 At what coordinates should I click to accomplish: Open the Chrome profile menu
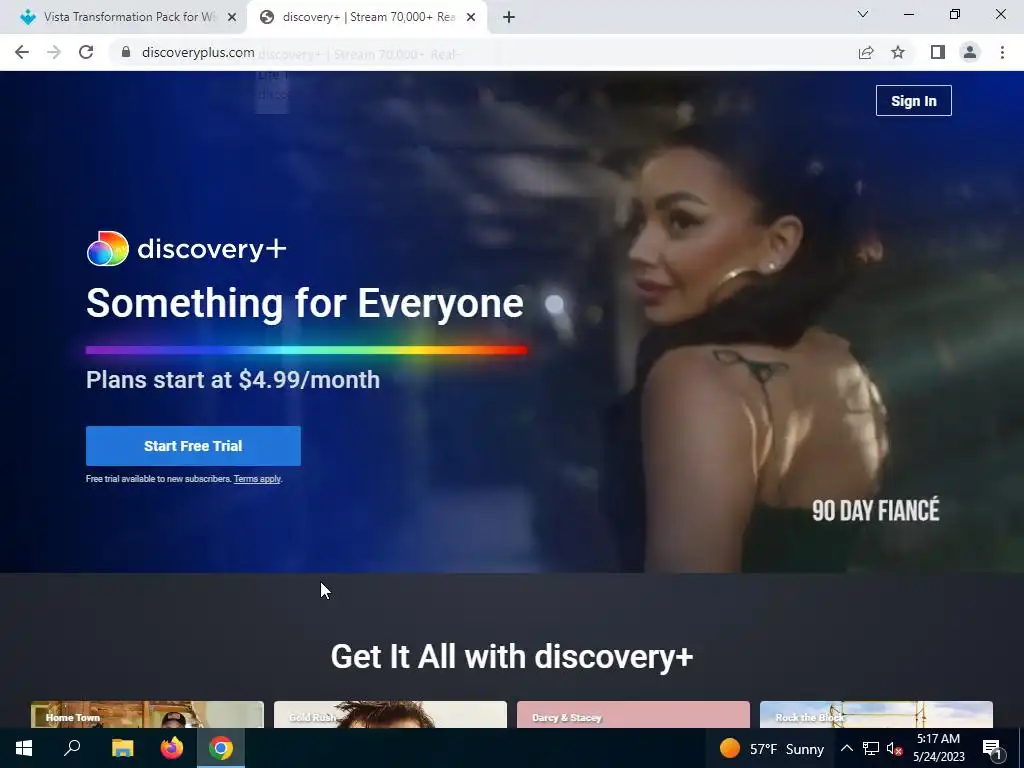(970, 52)
